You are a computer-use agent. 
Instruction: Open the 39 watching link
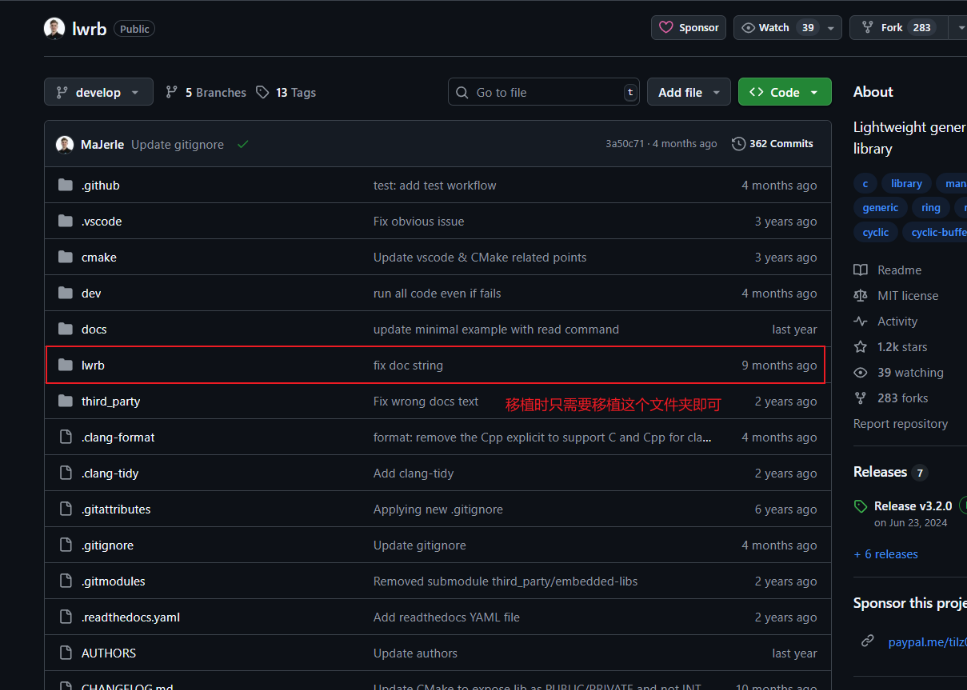[x=899, y=372]
